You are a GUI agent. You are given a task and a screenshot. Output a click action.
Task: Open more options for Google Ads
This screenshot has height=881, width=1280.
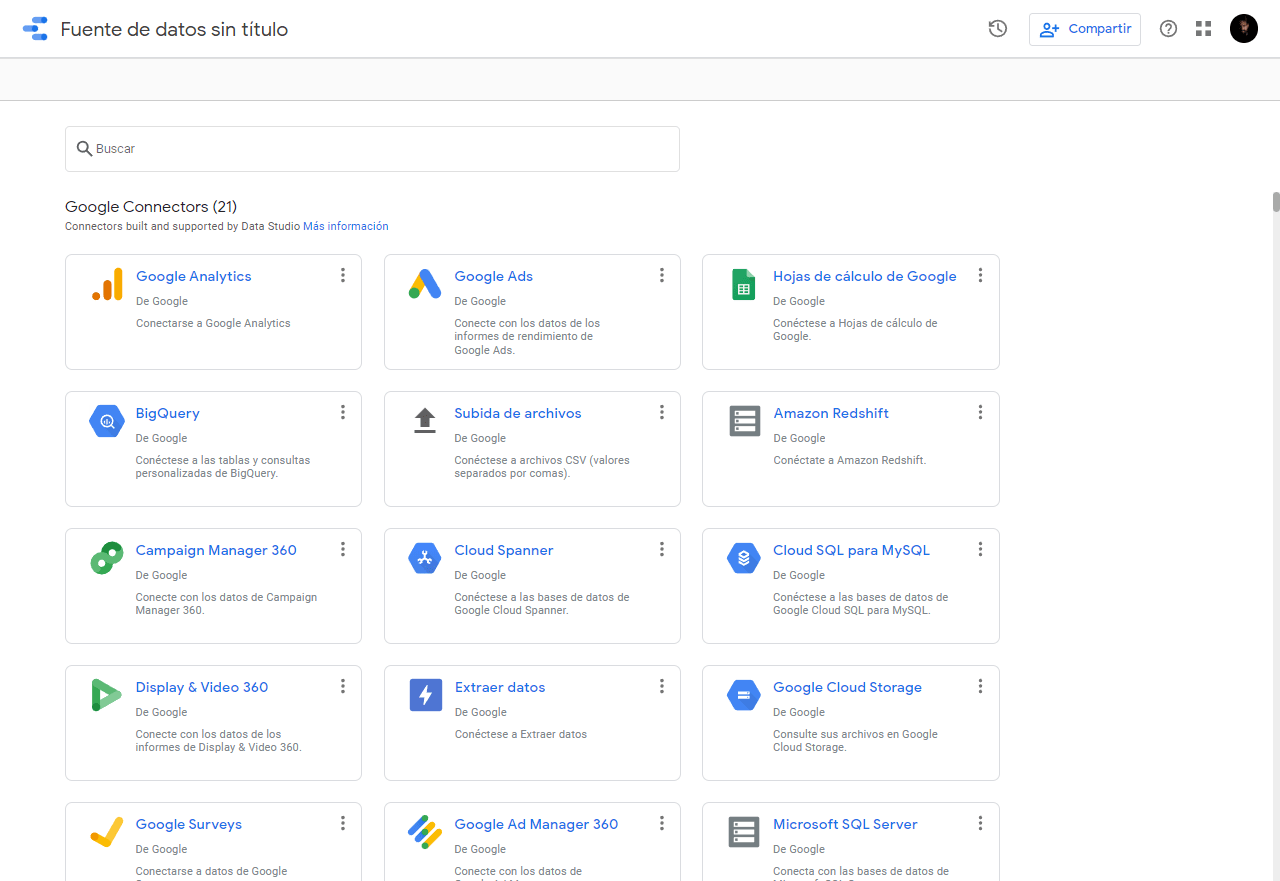coord(662,275)
